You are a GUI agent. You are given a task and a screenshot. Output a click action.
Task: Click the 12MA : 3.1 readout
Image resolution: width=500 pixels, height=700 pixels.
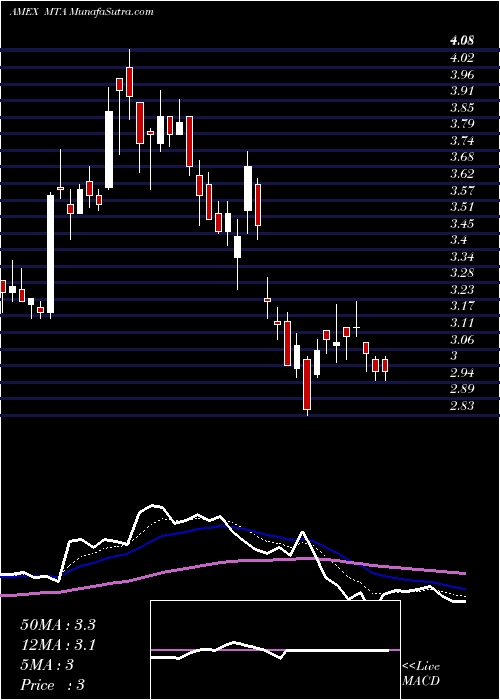[58, 645]
